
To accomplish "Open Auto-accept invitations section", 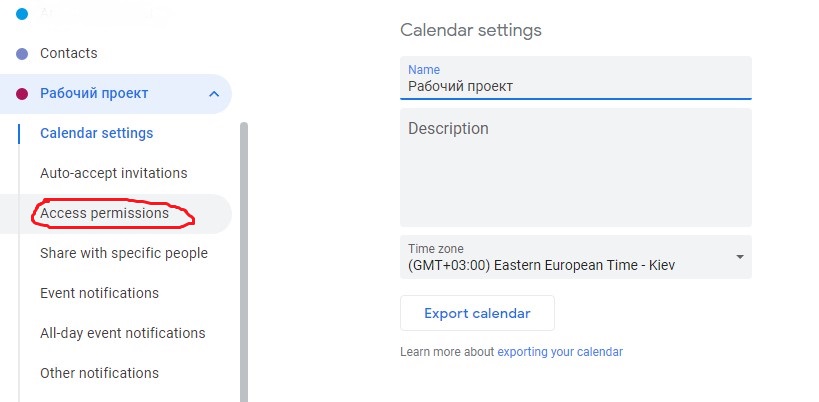I will point(113,173).
